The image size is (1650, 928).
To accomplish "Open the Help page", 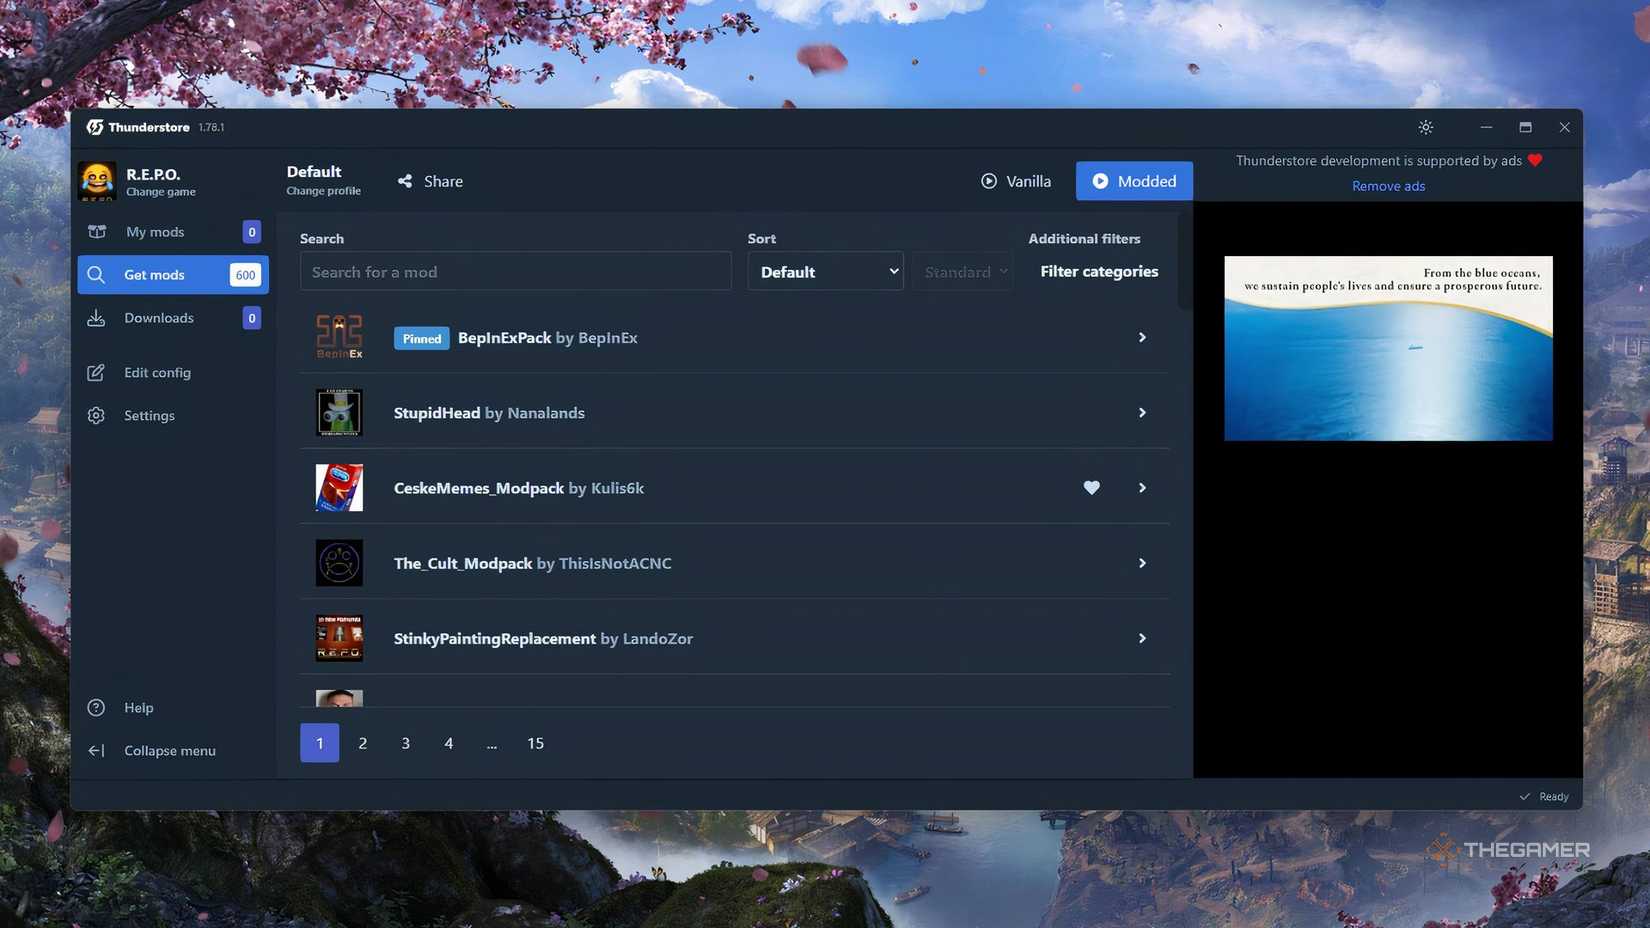I will coord(138,707).
